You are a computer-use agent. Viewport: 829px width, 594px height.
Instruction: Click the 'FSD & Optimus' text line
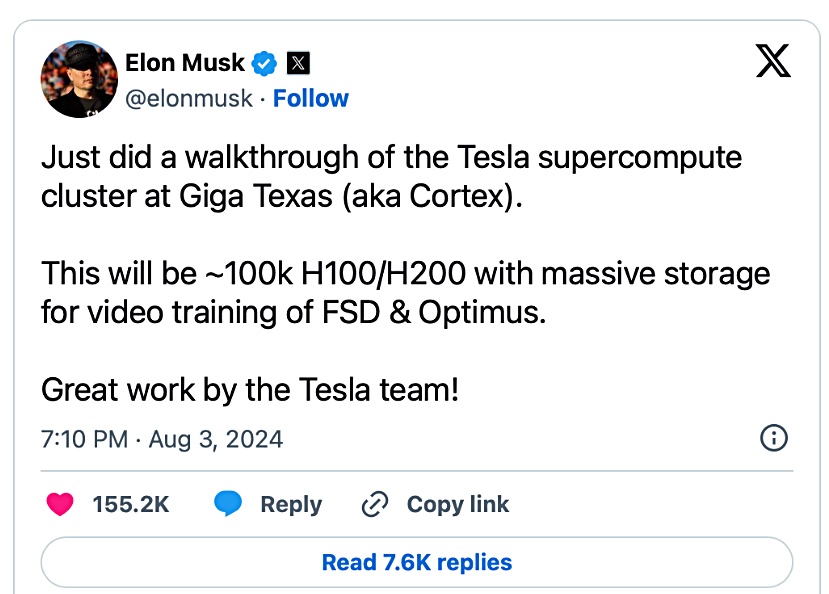point(293,312)
